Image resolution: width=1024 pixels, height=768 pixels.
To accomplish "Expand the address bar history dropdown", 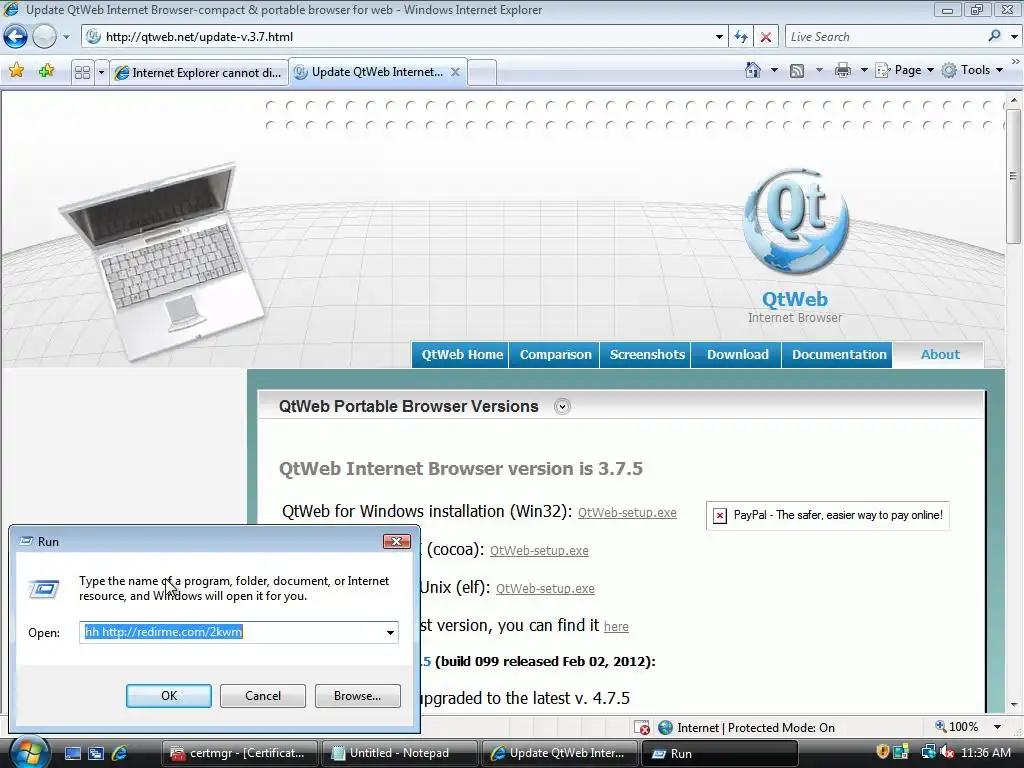I will click(x=719, y=37).
